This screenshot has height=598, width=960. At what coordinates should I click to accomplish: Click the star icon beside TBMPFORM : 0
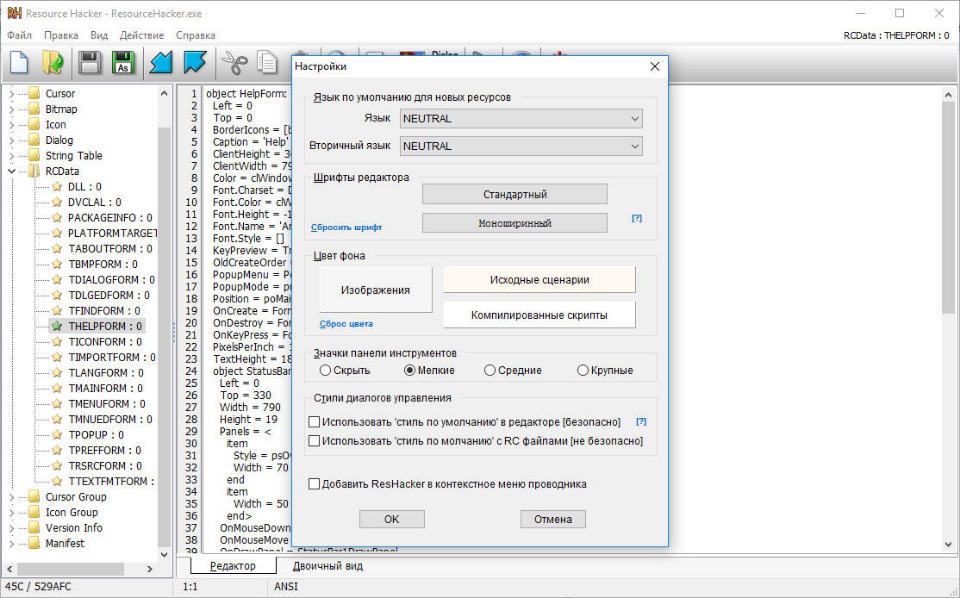pos(57,264)
